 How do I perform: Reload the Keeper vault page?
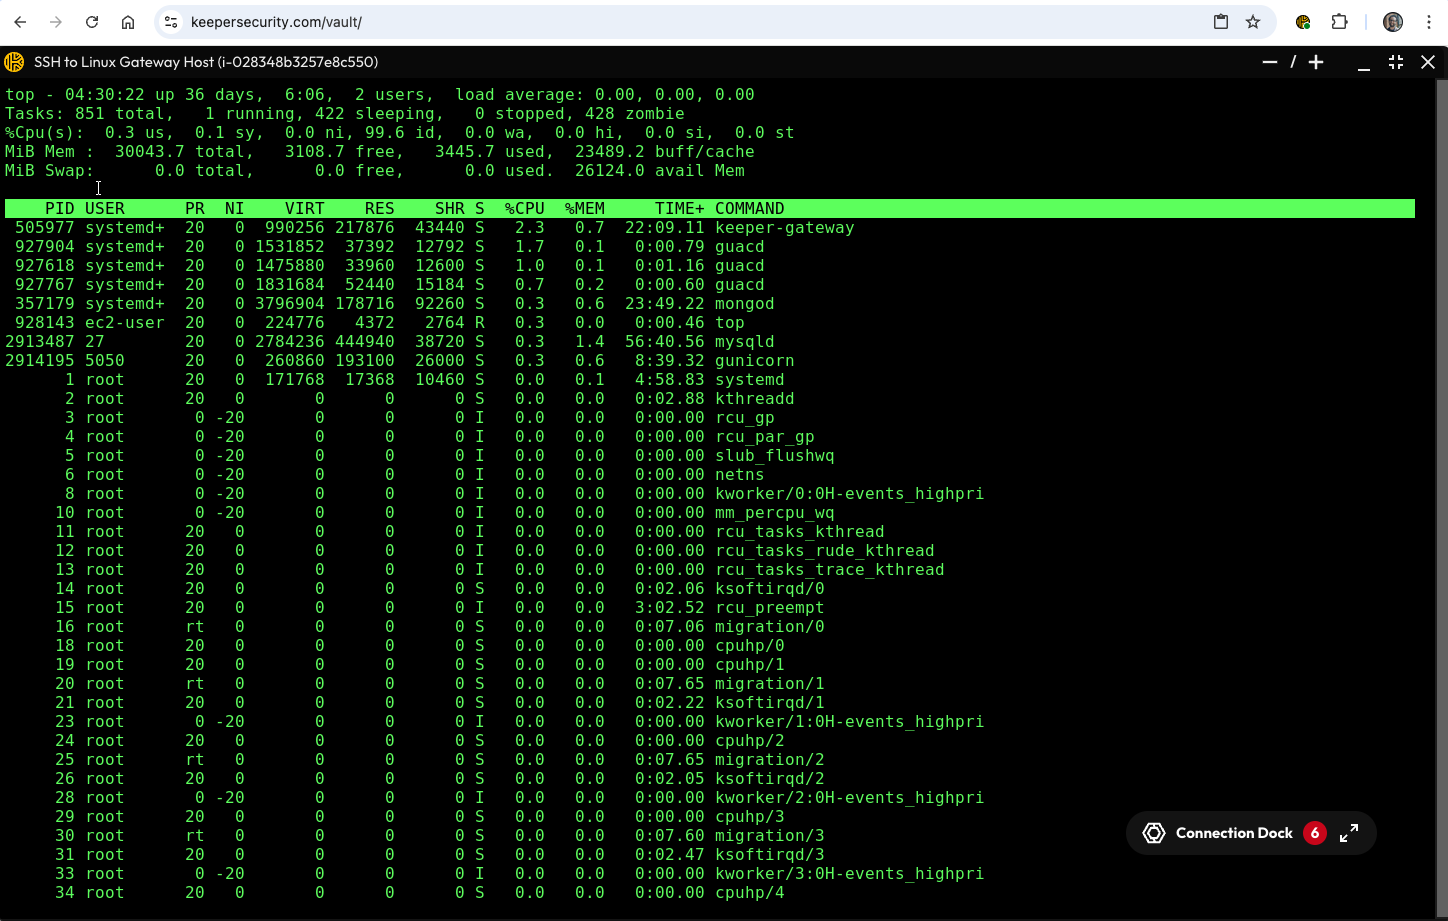tap(92, 22)
